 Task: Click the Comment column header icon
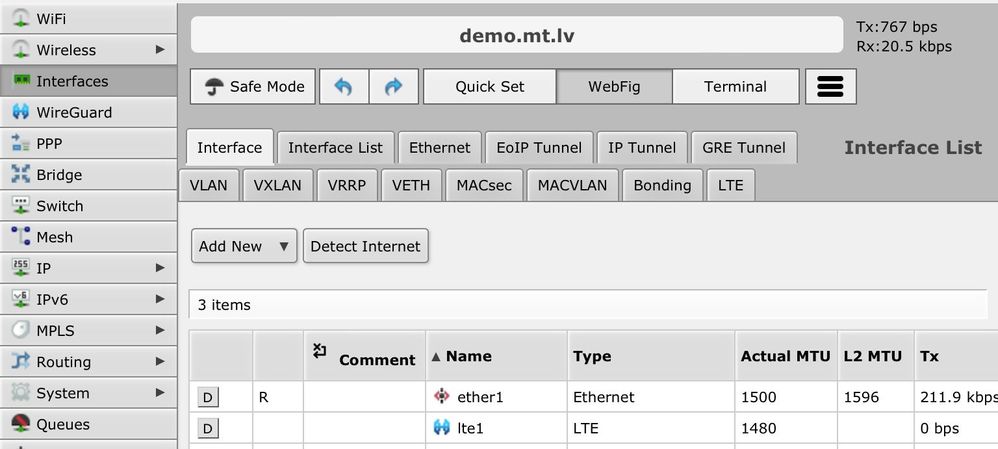(320, 351)
